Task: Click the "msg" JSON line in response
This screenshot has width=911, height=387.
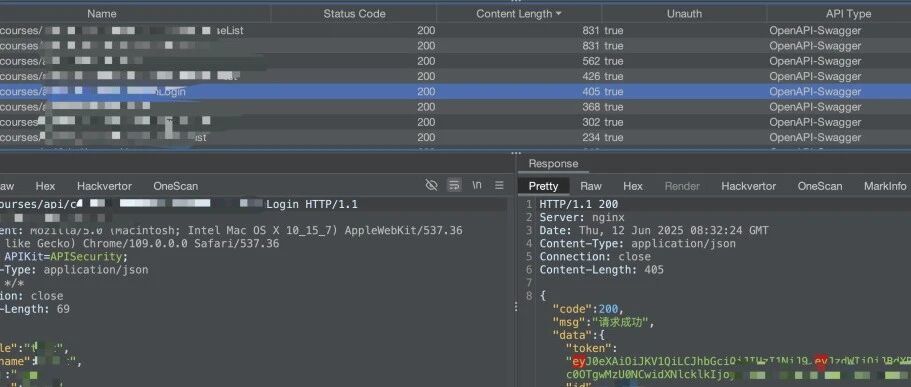Action: click(604, 322)
